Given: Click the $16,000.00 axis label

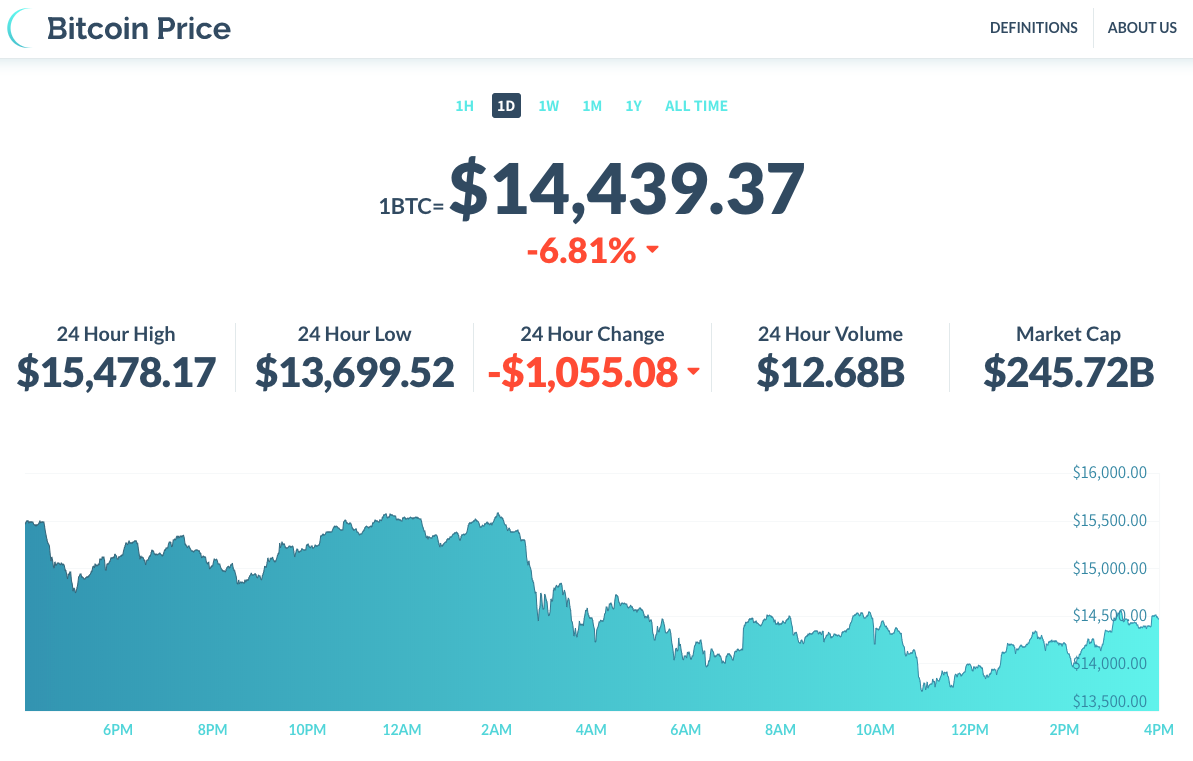Looking at the screenshot, I should 1109,472.
